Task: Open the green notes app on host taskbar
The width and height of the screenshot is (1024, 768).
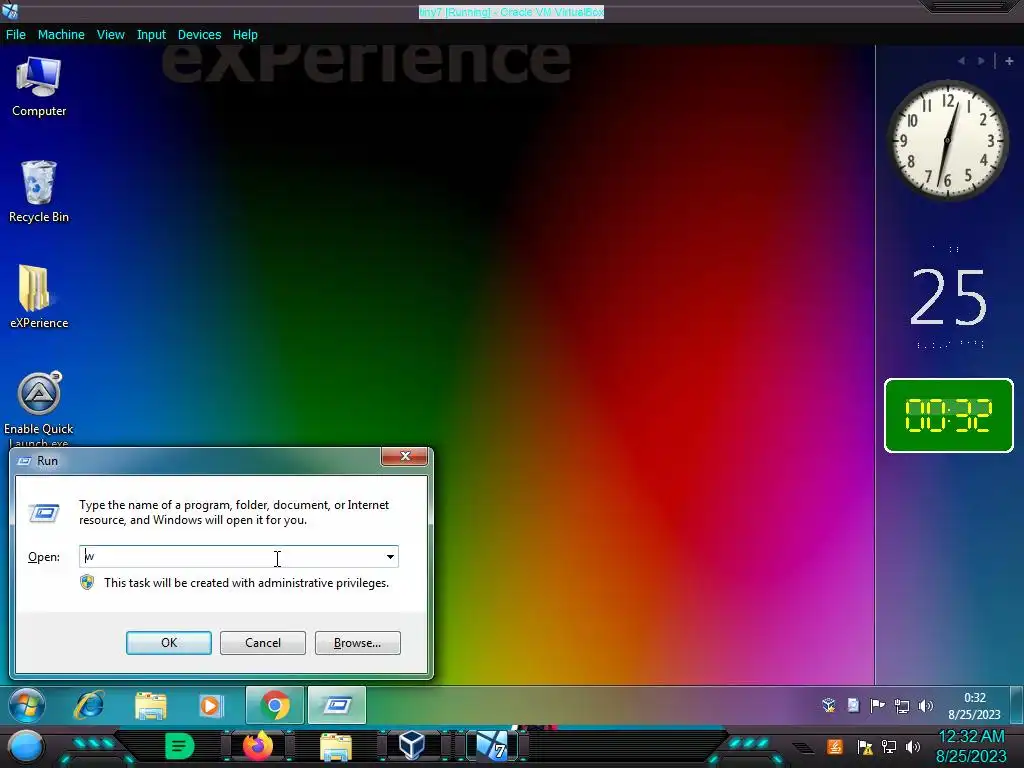Action: [x=180, y=746]
